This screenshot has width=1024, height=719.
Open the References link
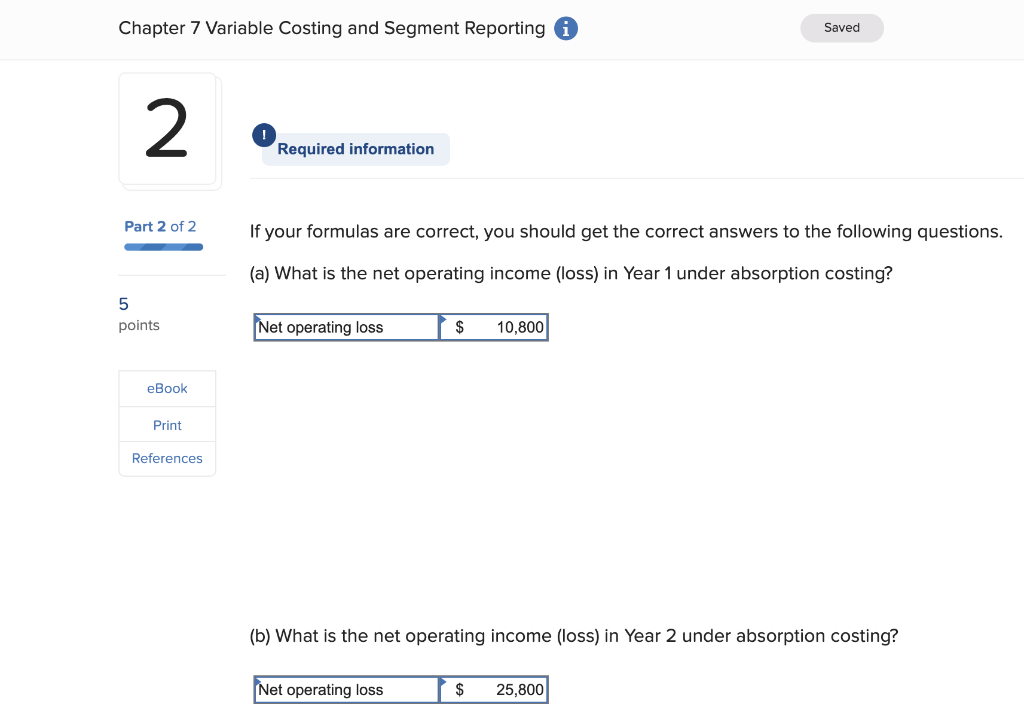click(x=167, y=458)
